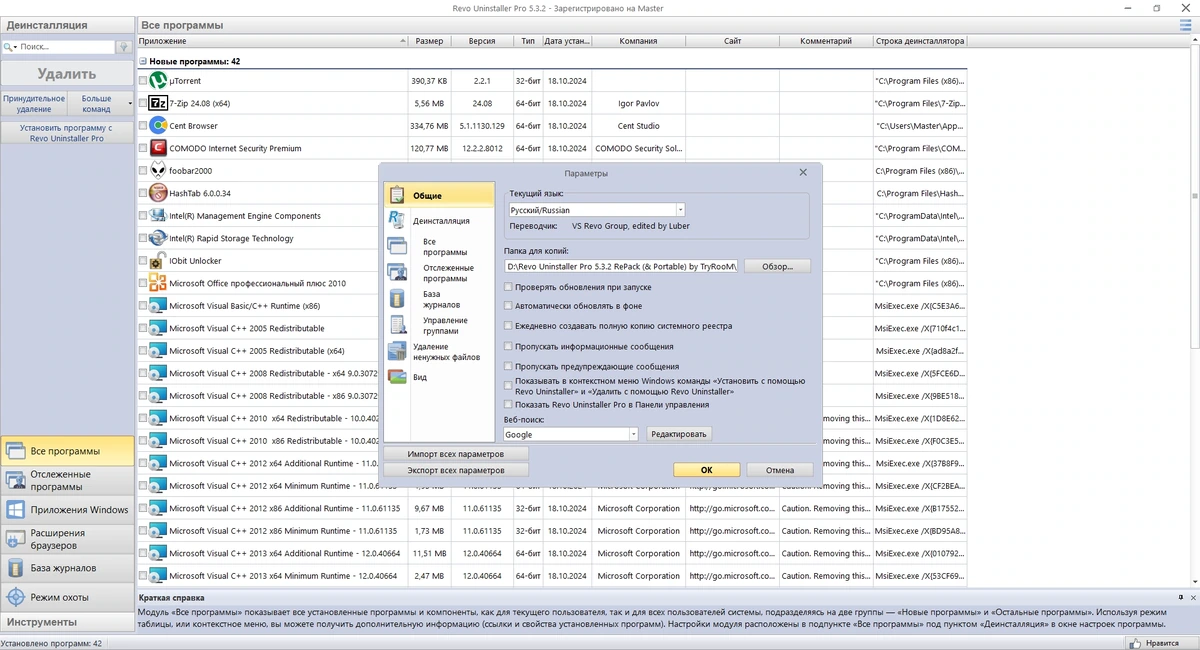Select the Общие settings category icon
This screenshot has width=1200, height=650.
click(x=397, y=195)
